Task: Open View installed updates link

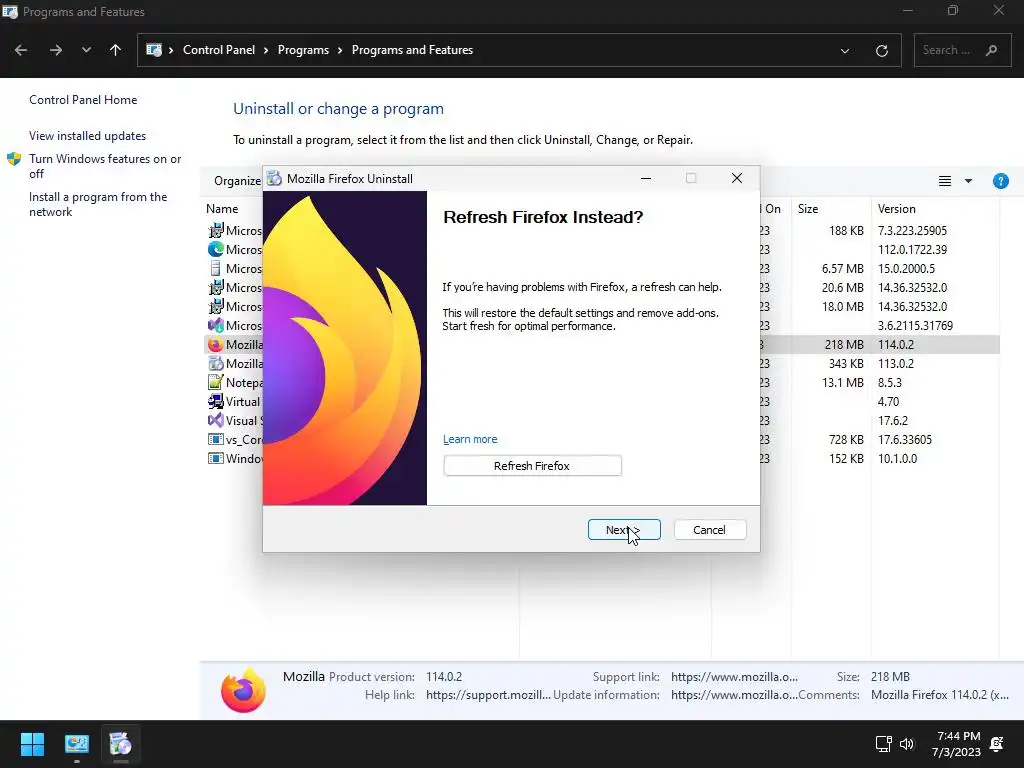Action: pos(88,136)
